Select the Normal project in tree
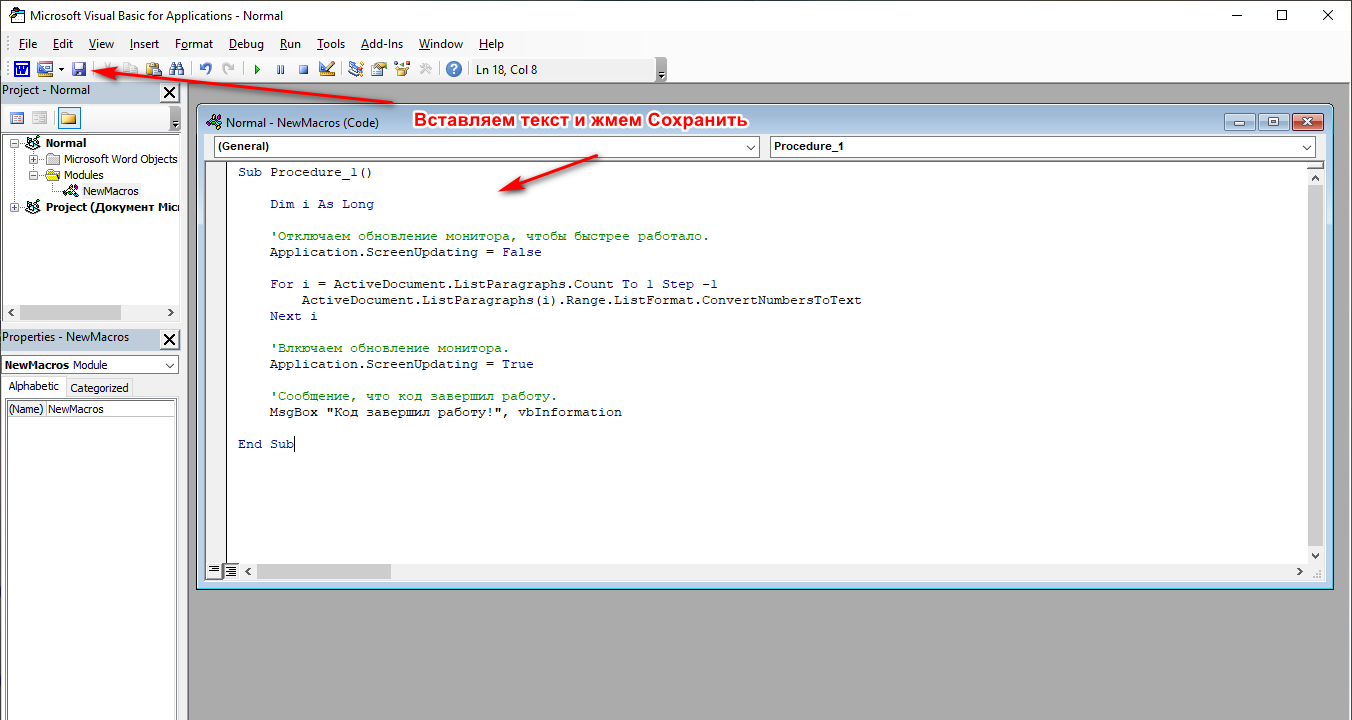 click(66, 143)
